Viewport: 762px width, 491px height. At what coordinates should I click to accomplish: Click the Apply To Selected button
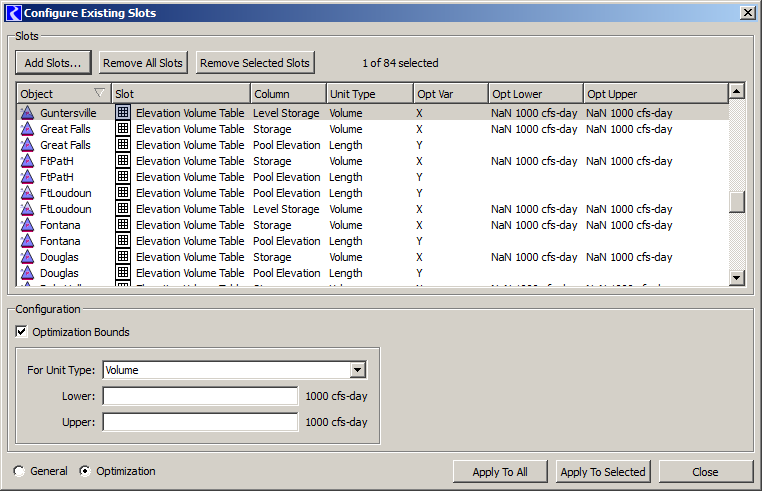point(603,472)
